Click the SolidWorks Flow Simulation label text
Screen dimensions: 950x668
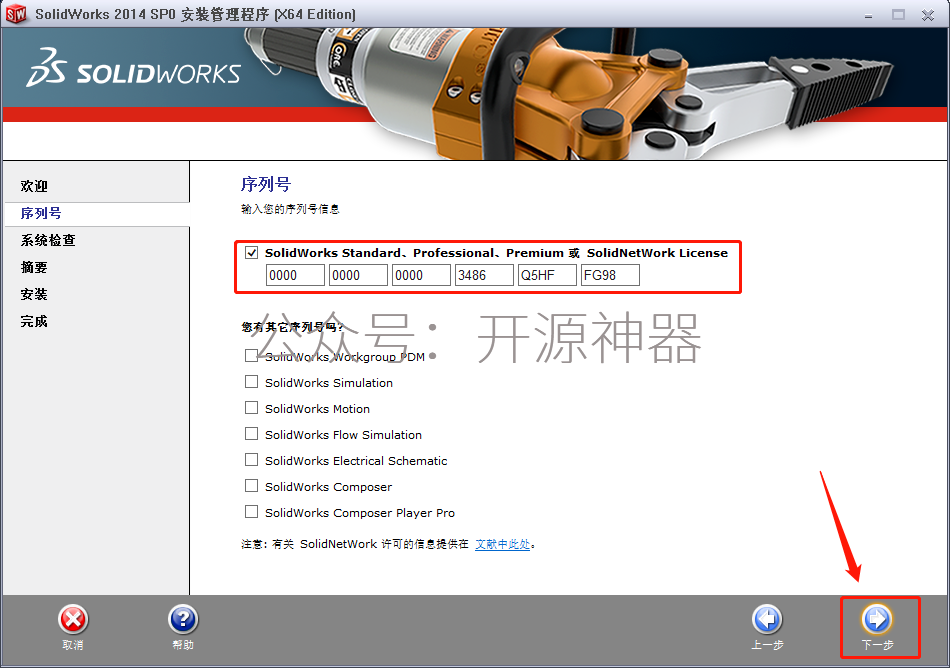(343, 435)
